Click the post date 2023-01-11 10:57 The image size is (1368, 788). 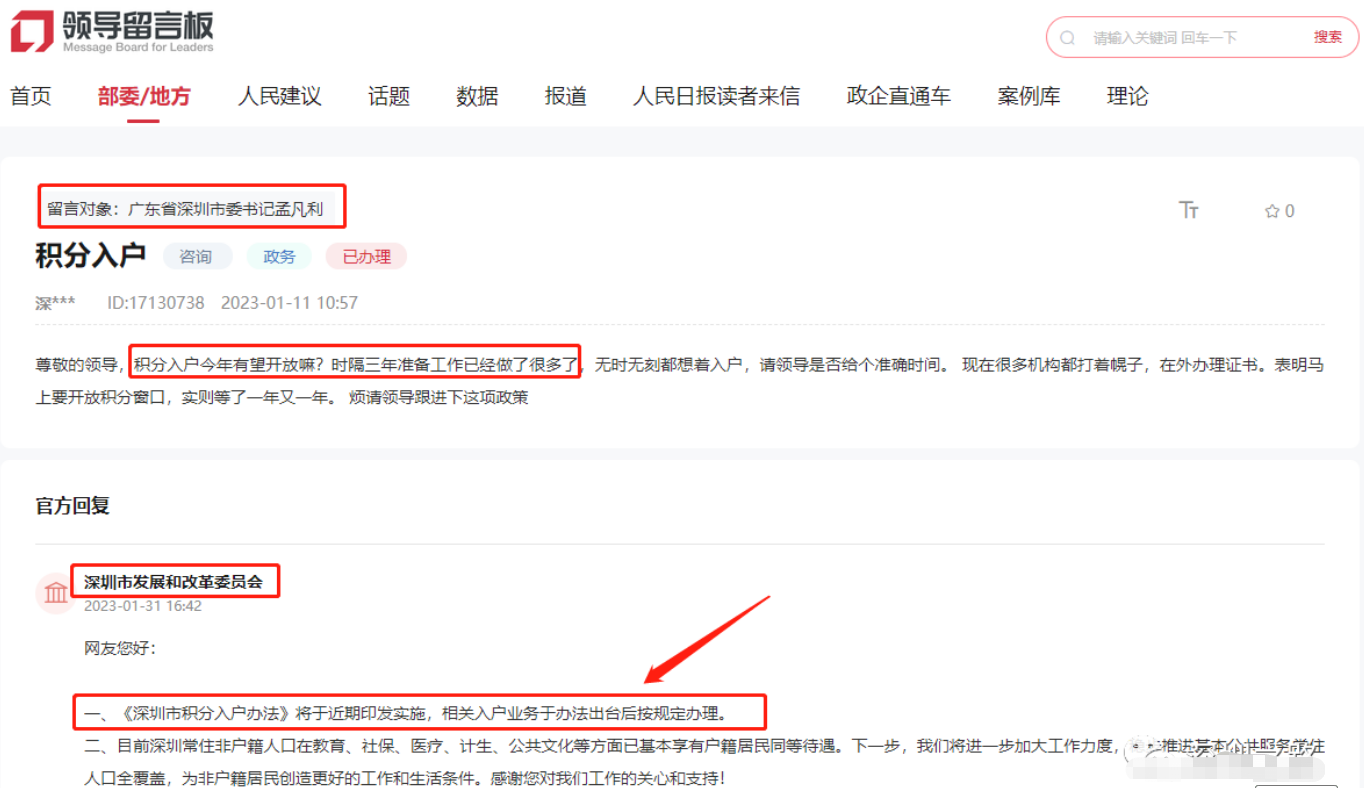click(289, 303)
